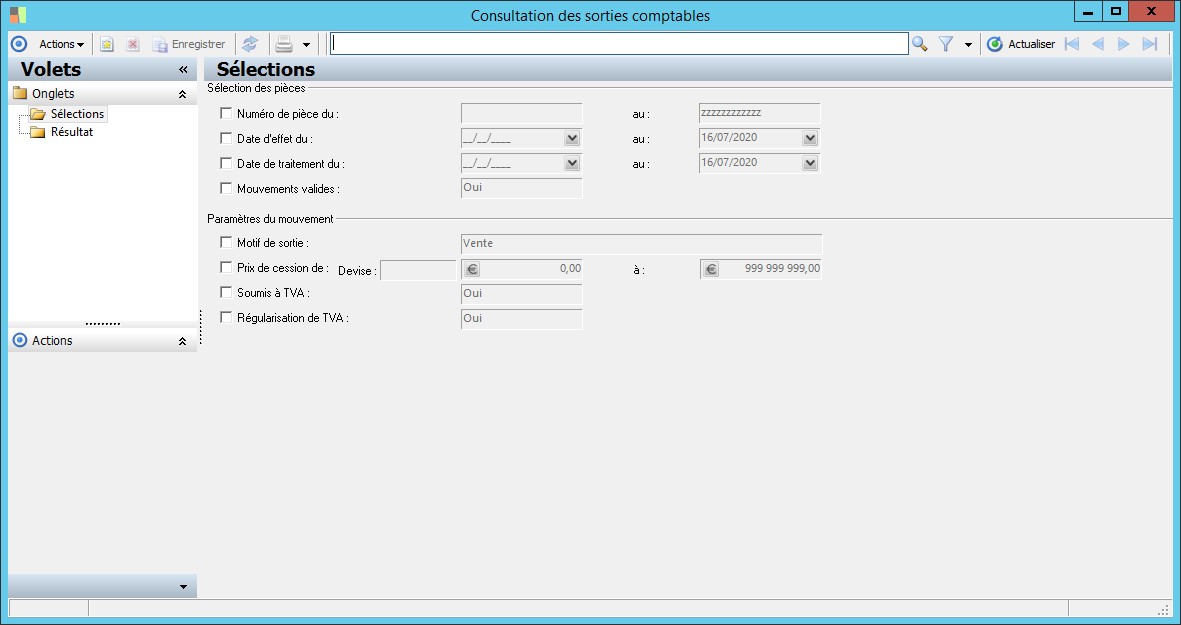Click the magnifier search icon
This screenshot has width=1181, height=625.
point(919,44)
